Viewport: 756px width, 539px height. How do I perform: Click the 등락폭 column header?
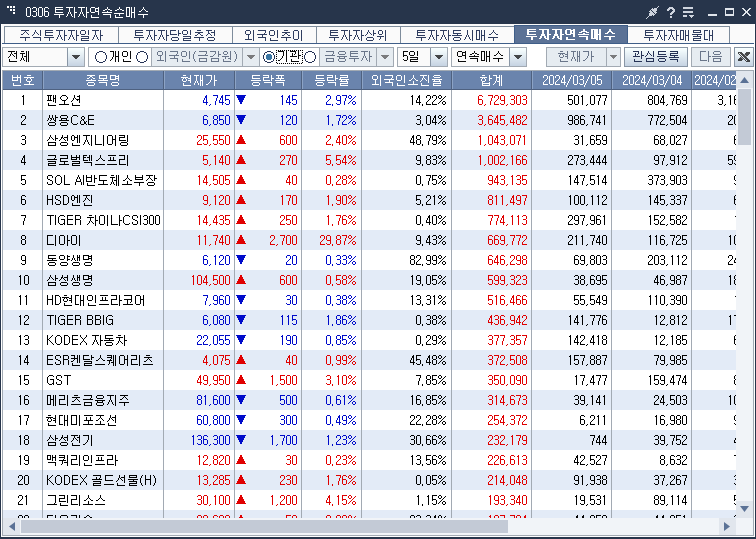(268, 80)
